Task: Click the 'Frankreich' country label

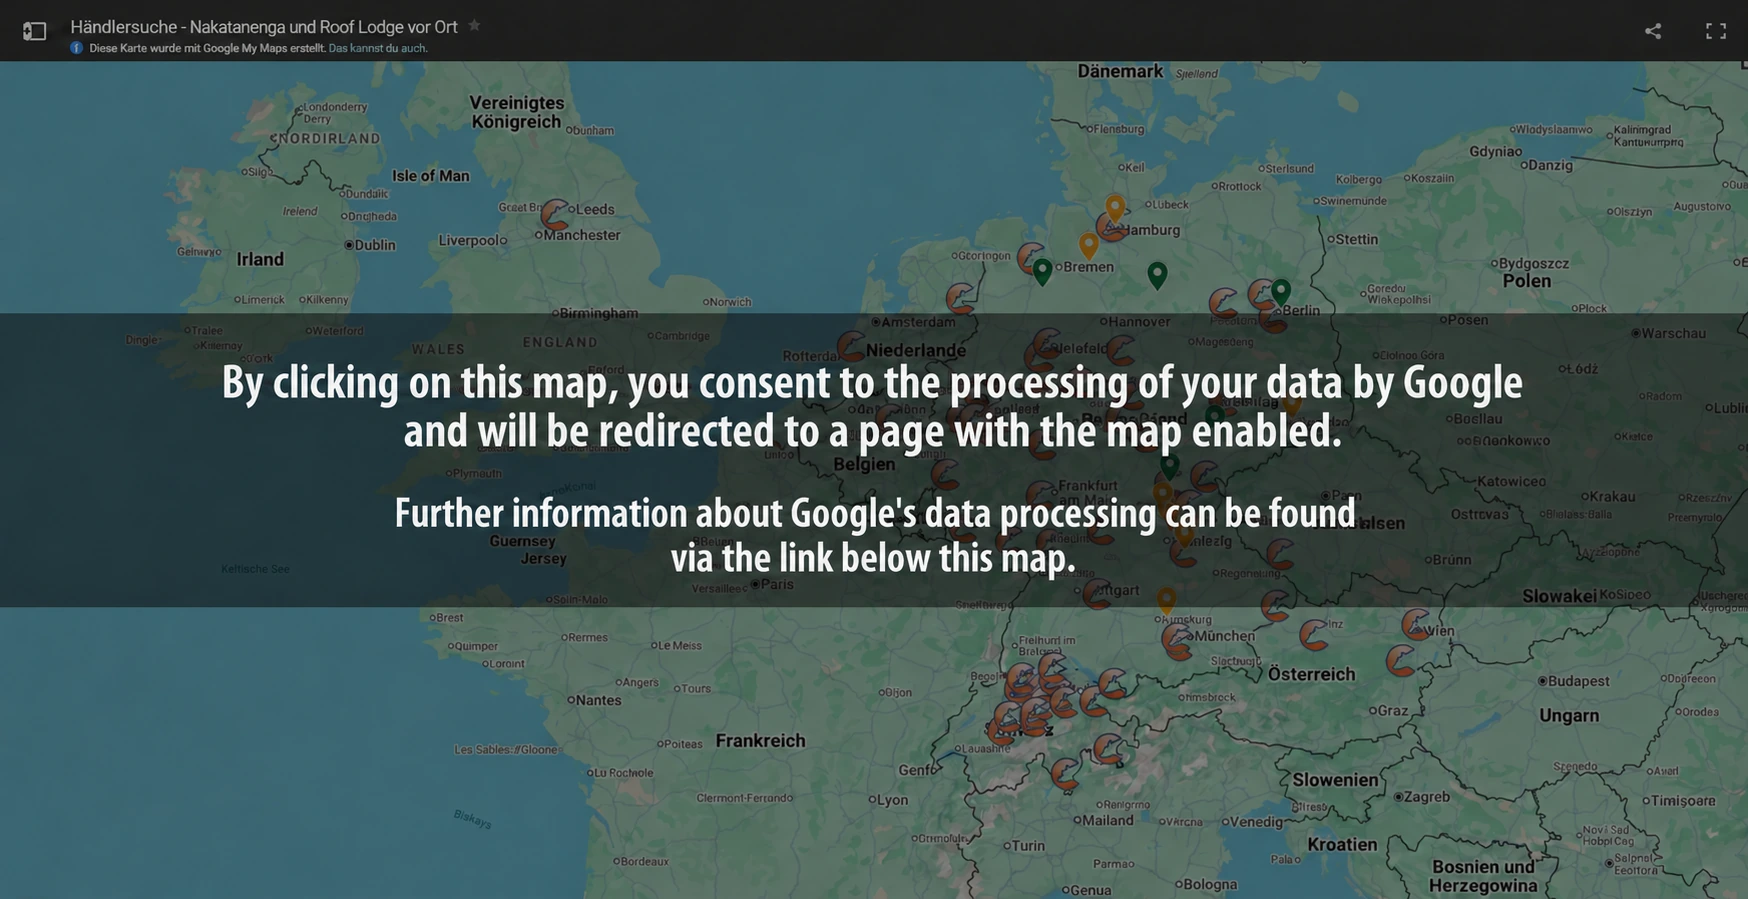Action: click(x=760, y=741)
